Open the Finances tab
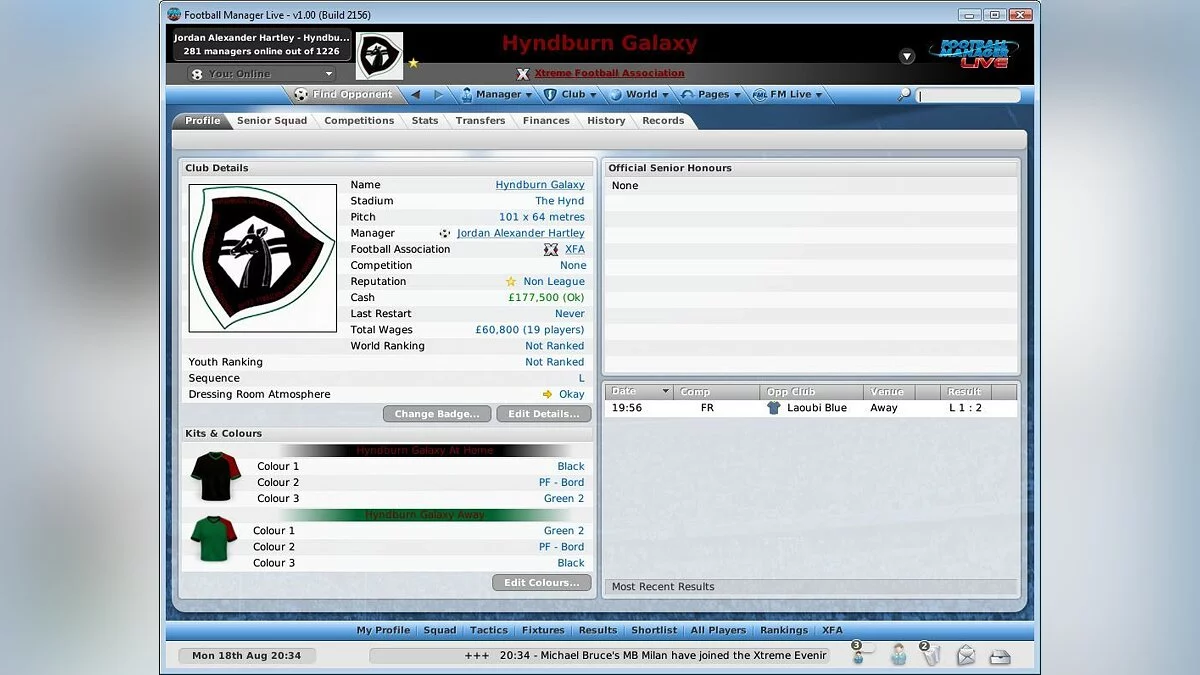 point(546,121)
